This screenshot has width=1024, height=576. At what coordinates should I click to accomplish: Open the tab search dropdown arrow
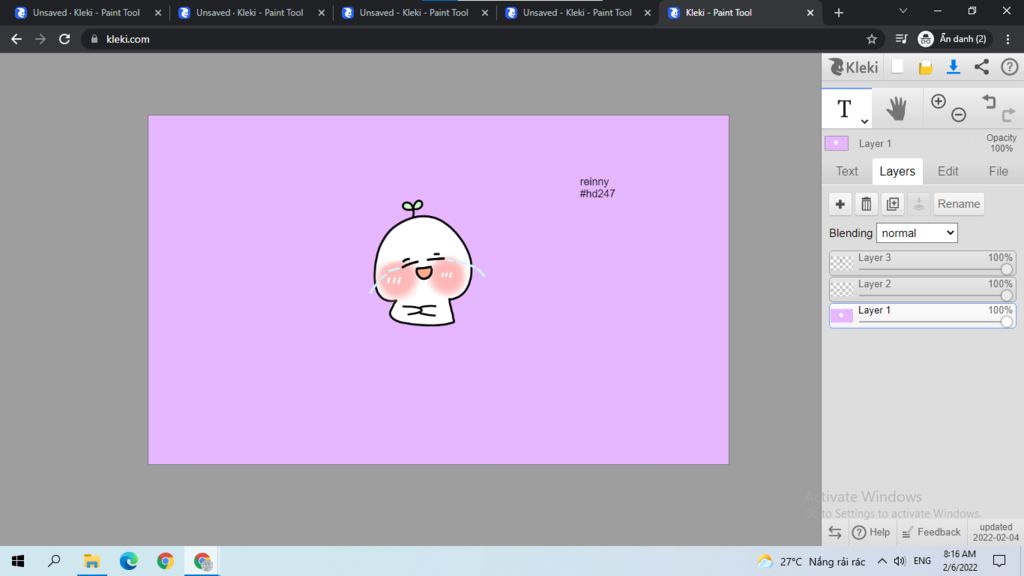click(x=903, y=11)
